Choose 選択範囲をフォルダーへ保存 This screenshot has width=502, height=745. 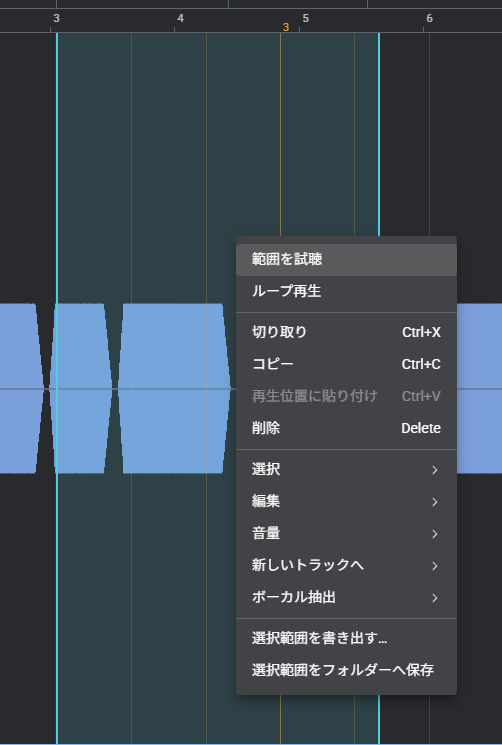pyautogui.click(x=346, y=670)
